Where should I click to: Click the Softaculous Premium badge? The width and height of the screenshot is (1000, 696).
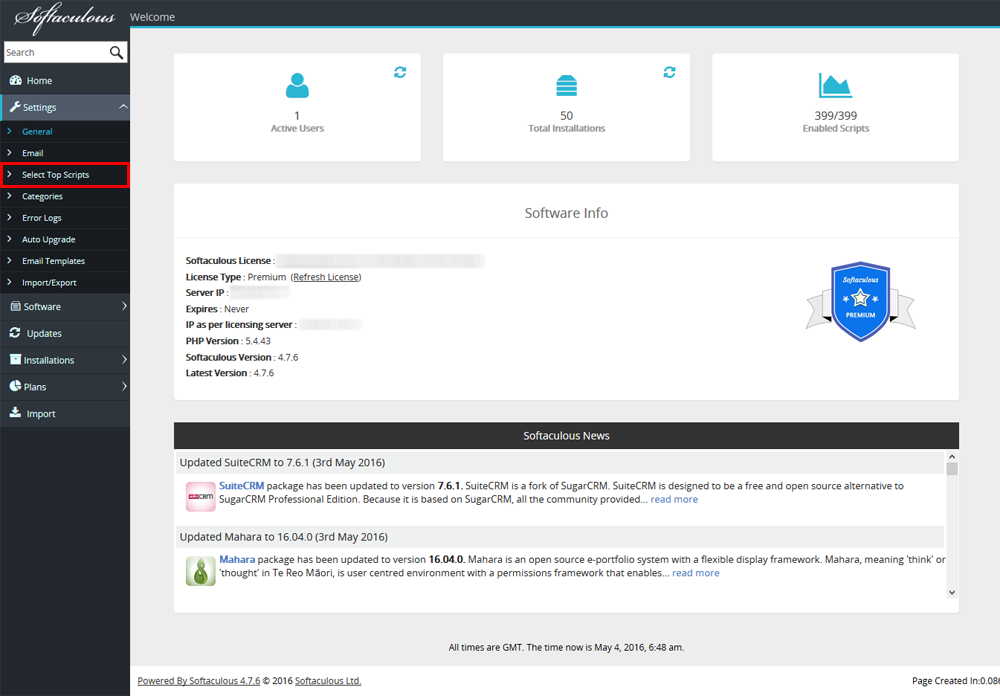[860, 302]
